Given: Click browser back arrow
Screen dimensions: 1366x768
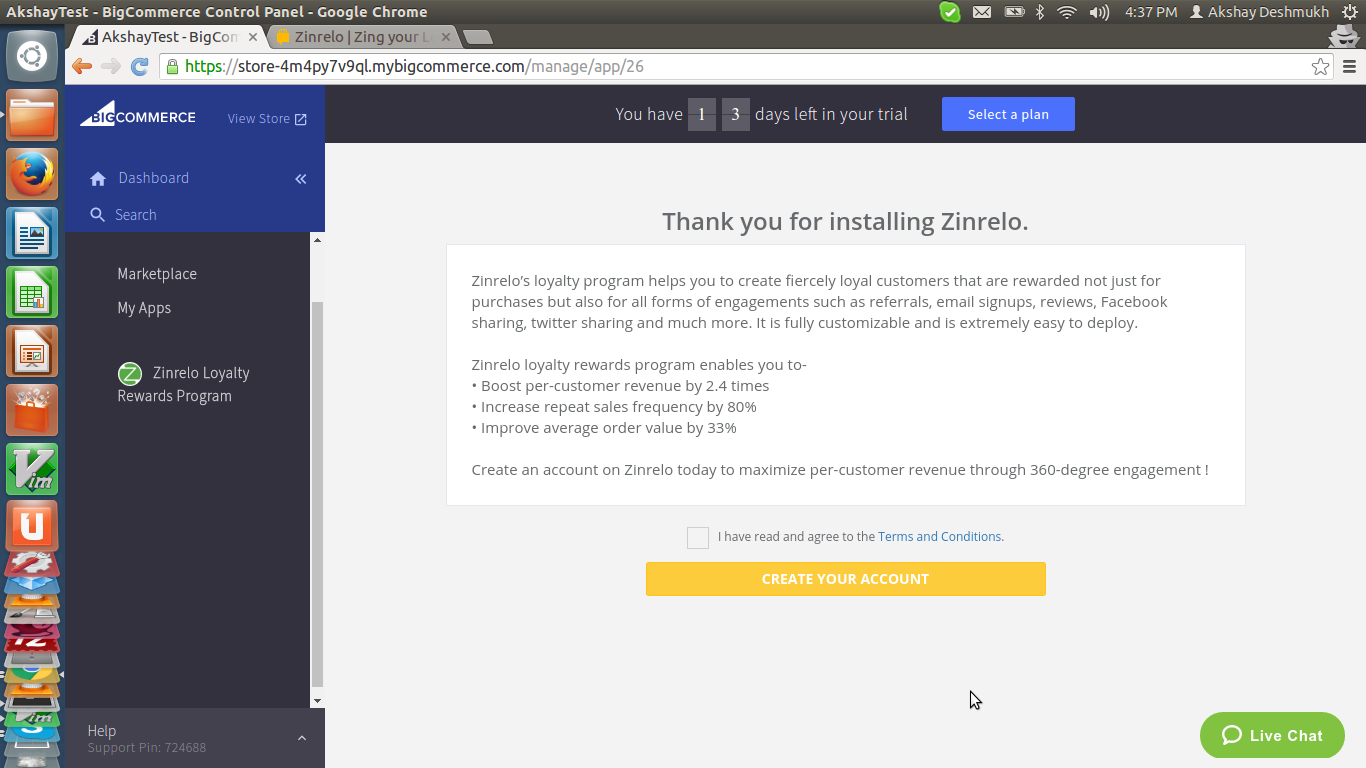Looking at the screenshot, I should (x=82, y=67).
